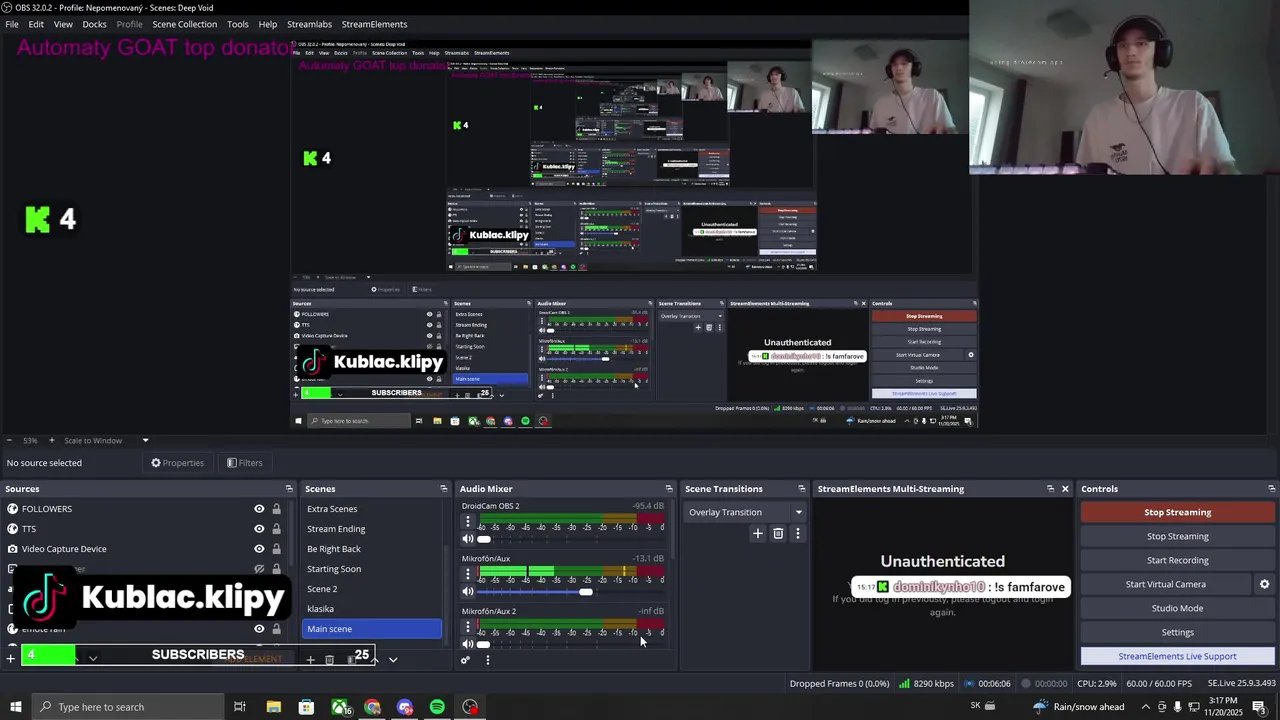Open the Help menu

pyautogui.click(x=268, y=24)
